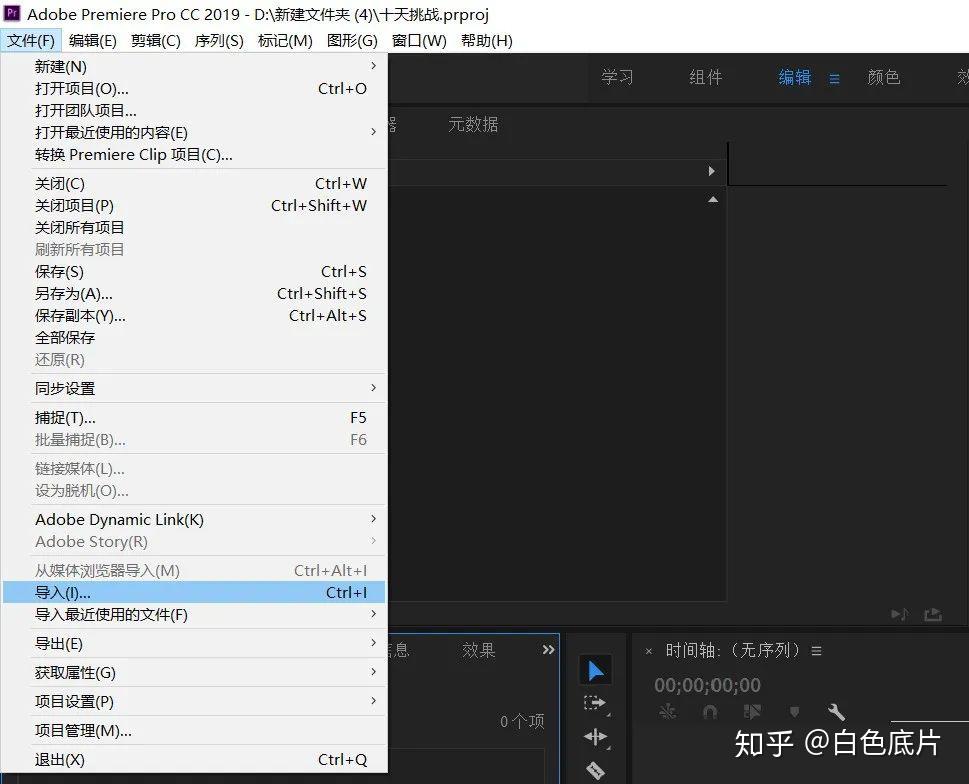Select the Track Select Forward tool
The width and height of the screenshot is (969, 784).
tap(595, 704)
